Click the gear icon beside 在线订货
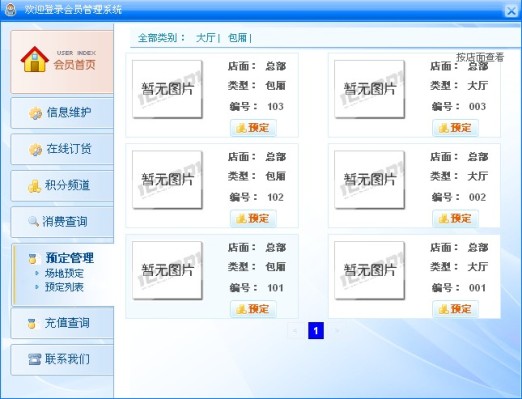The width and height of the screenshot is (522, 399). click(x=35, y=150)
